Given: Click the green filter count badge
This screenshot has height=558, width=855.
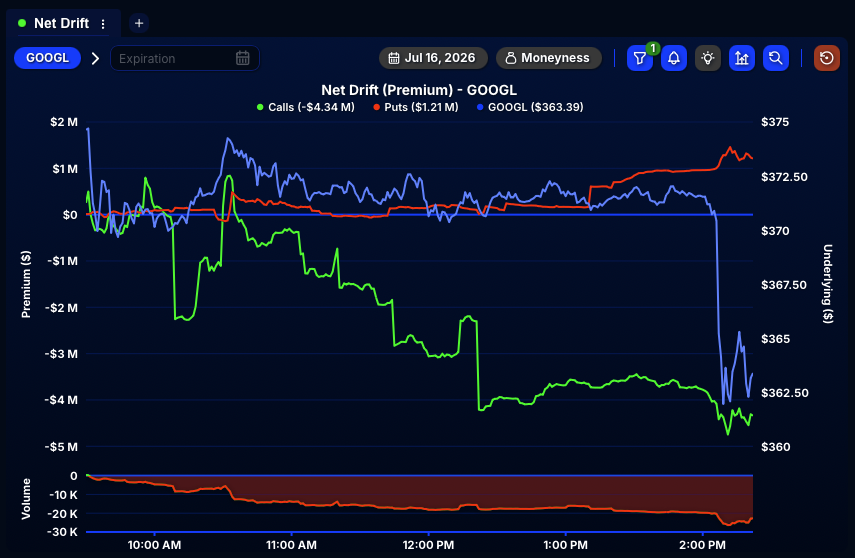Looking at the screenshot, I should click(653, 48).
